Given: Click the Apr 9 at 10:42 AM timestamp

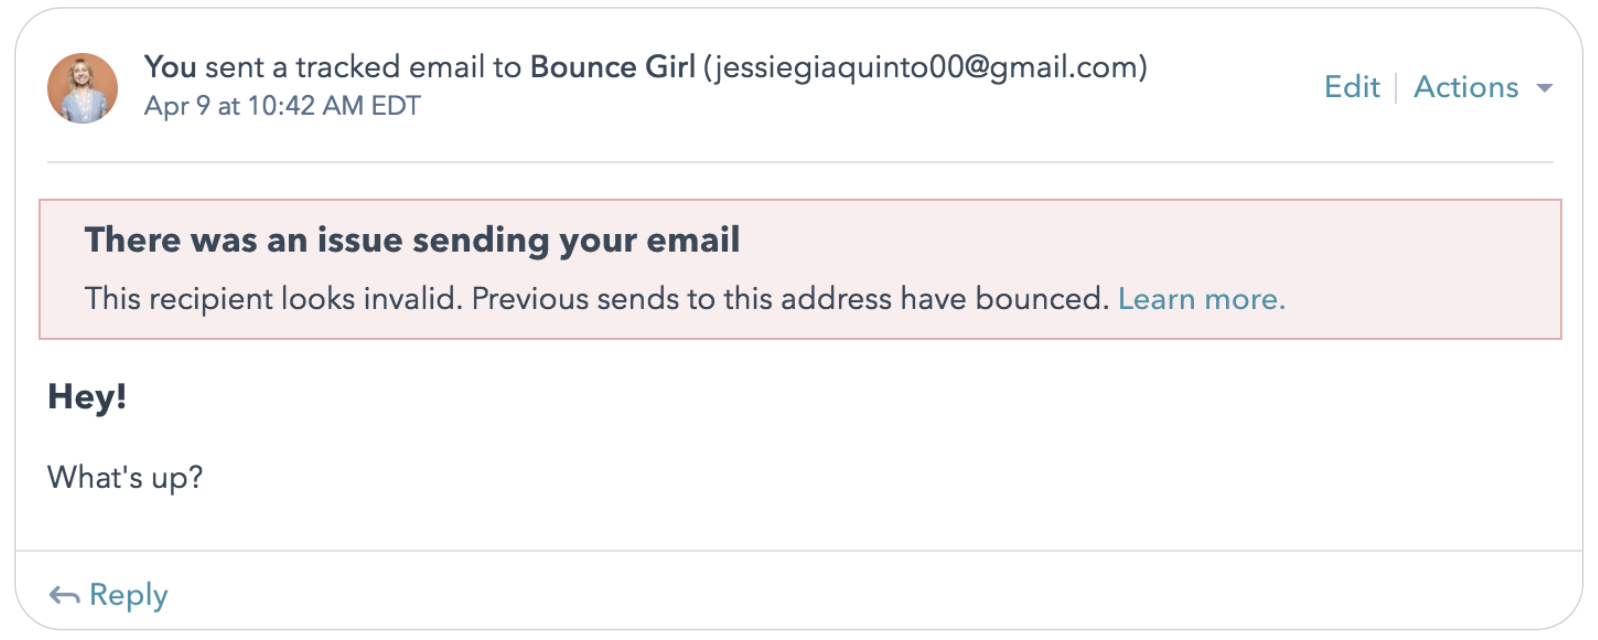Looking at the screenshot, I should (x=282, y=106).
